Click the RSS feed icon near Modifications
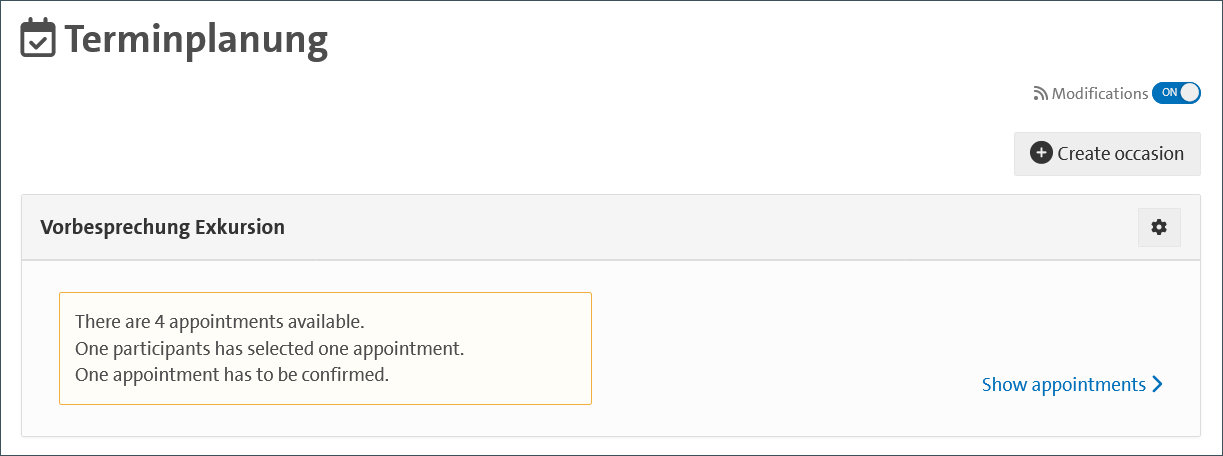1223x456 pixels. 1040,94
